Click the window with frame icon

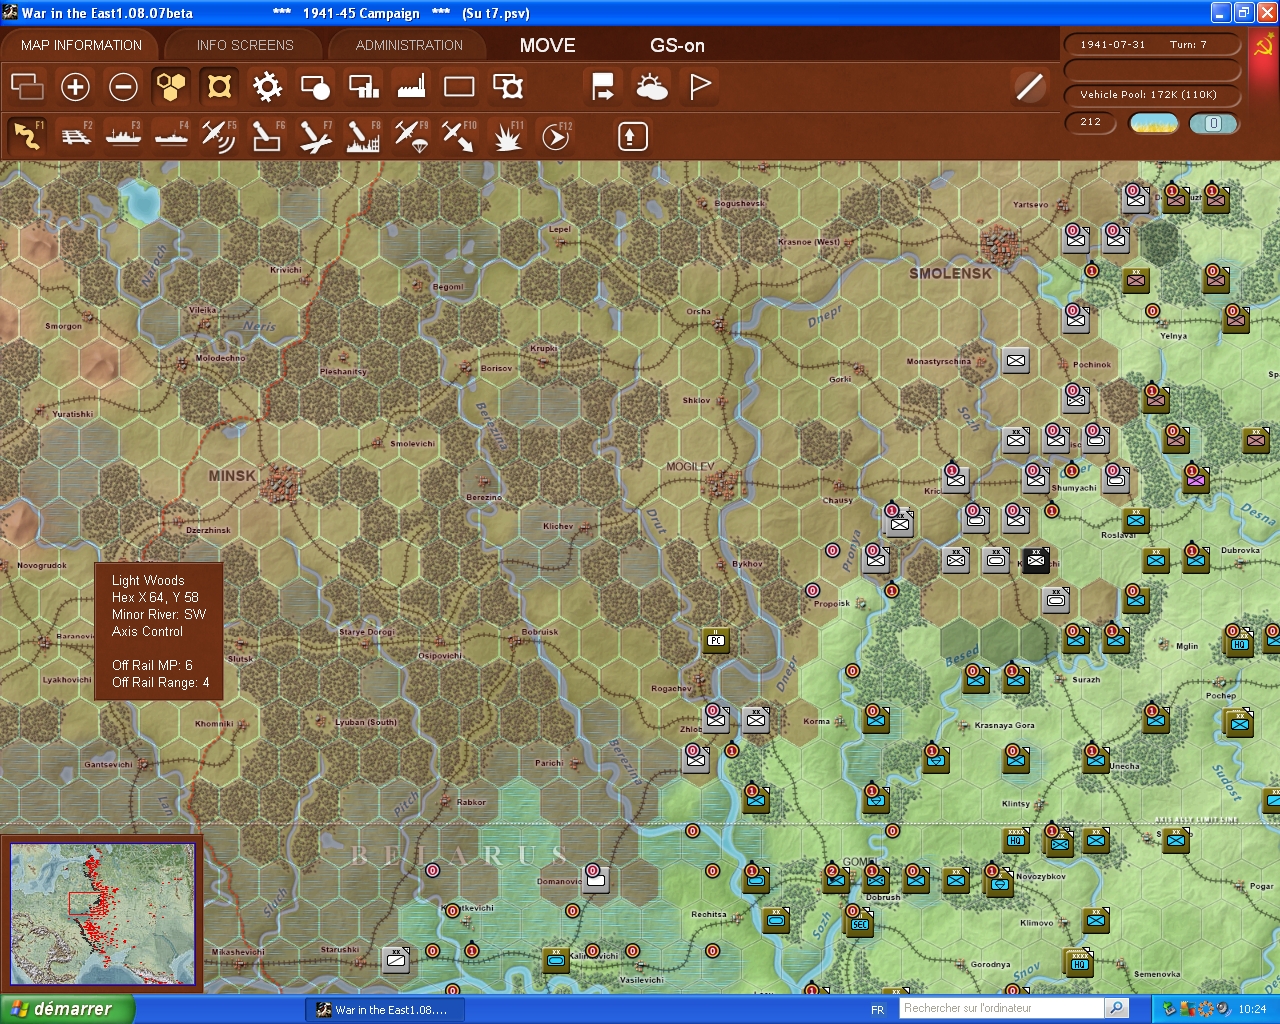coord(507,87)
